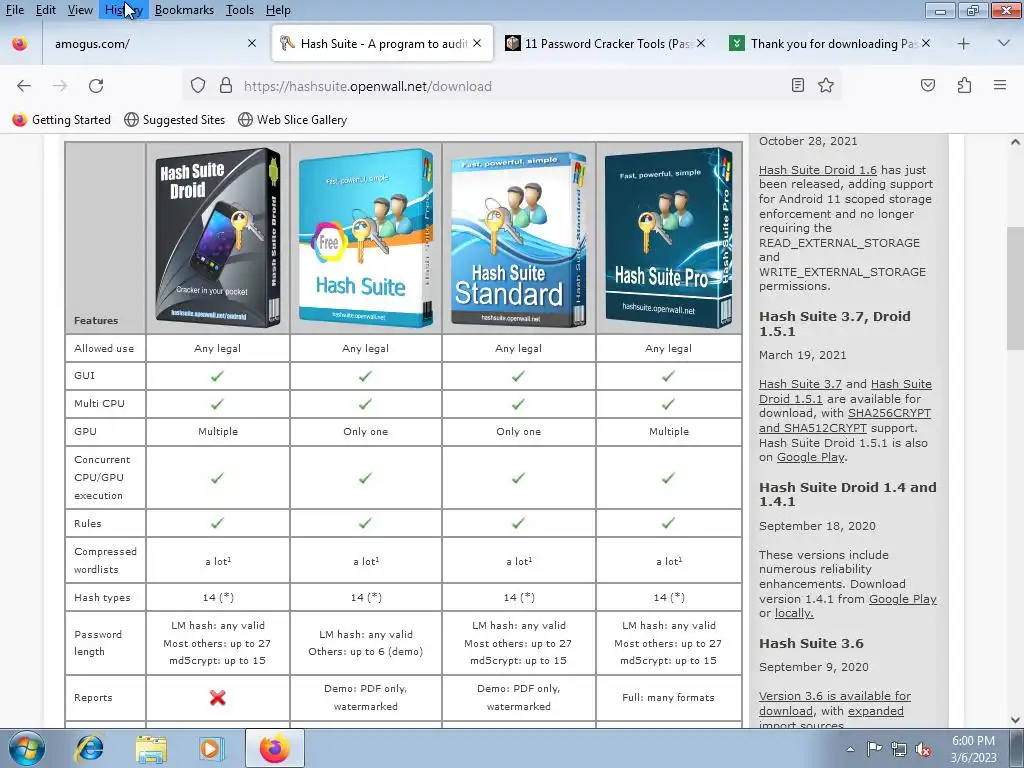Click 'Full: many formats' cell text
This screenshot has width=1024, height=768.
coord(668,697)
